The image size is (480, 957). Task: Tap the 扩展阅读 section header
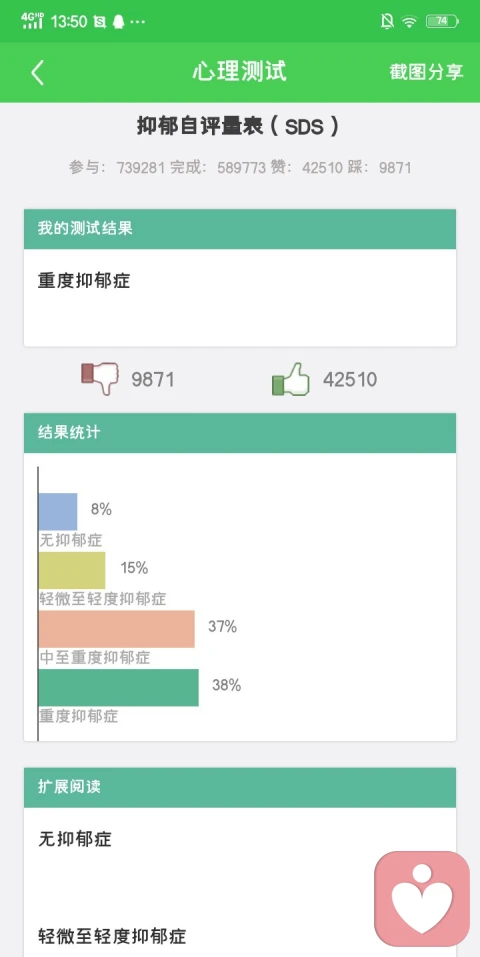(240, 787)
